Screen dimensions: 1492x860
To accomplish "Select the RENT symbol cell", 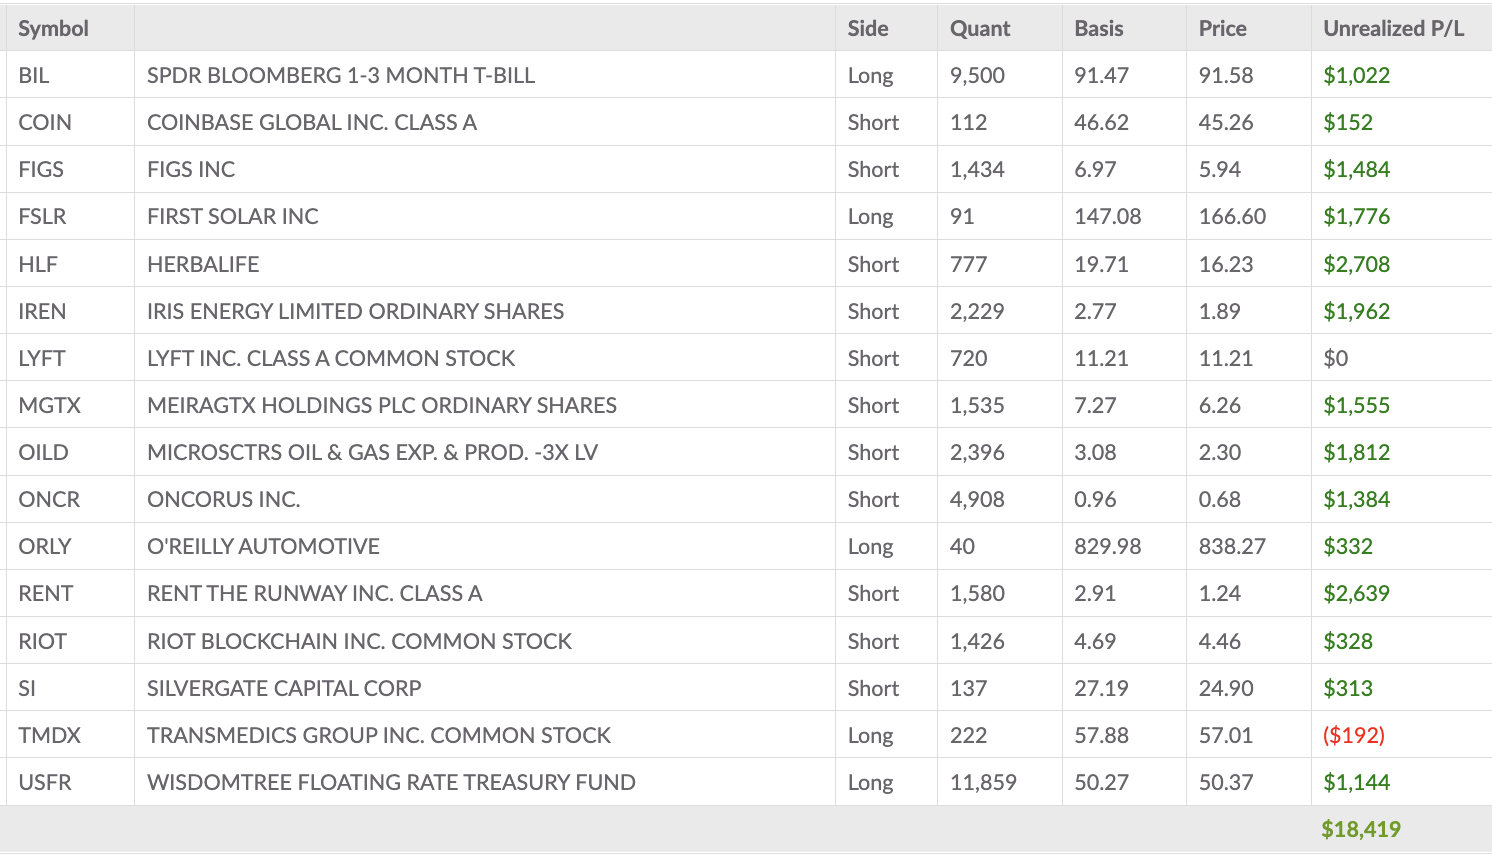I will point(46,593).
